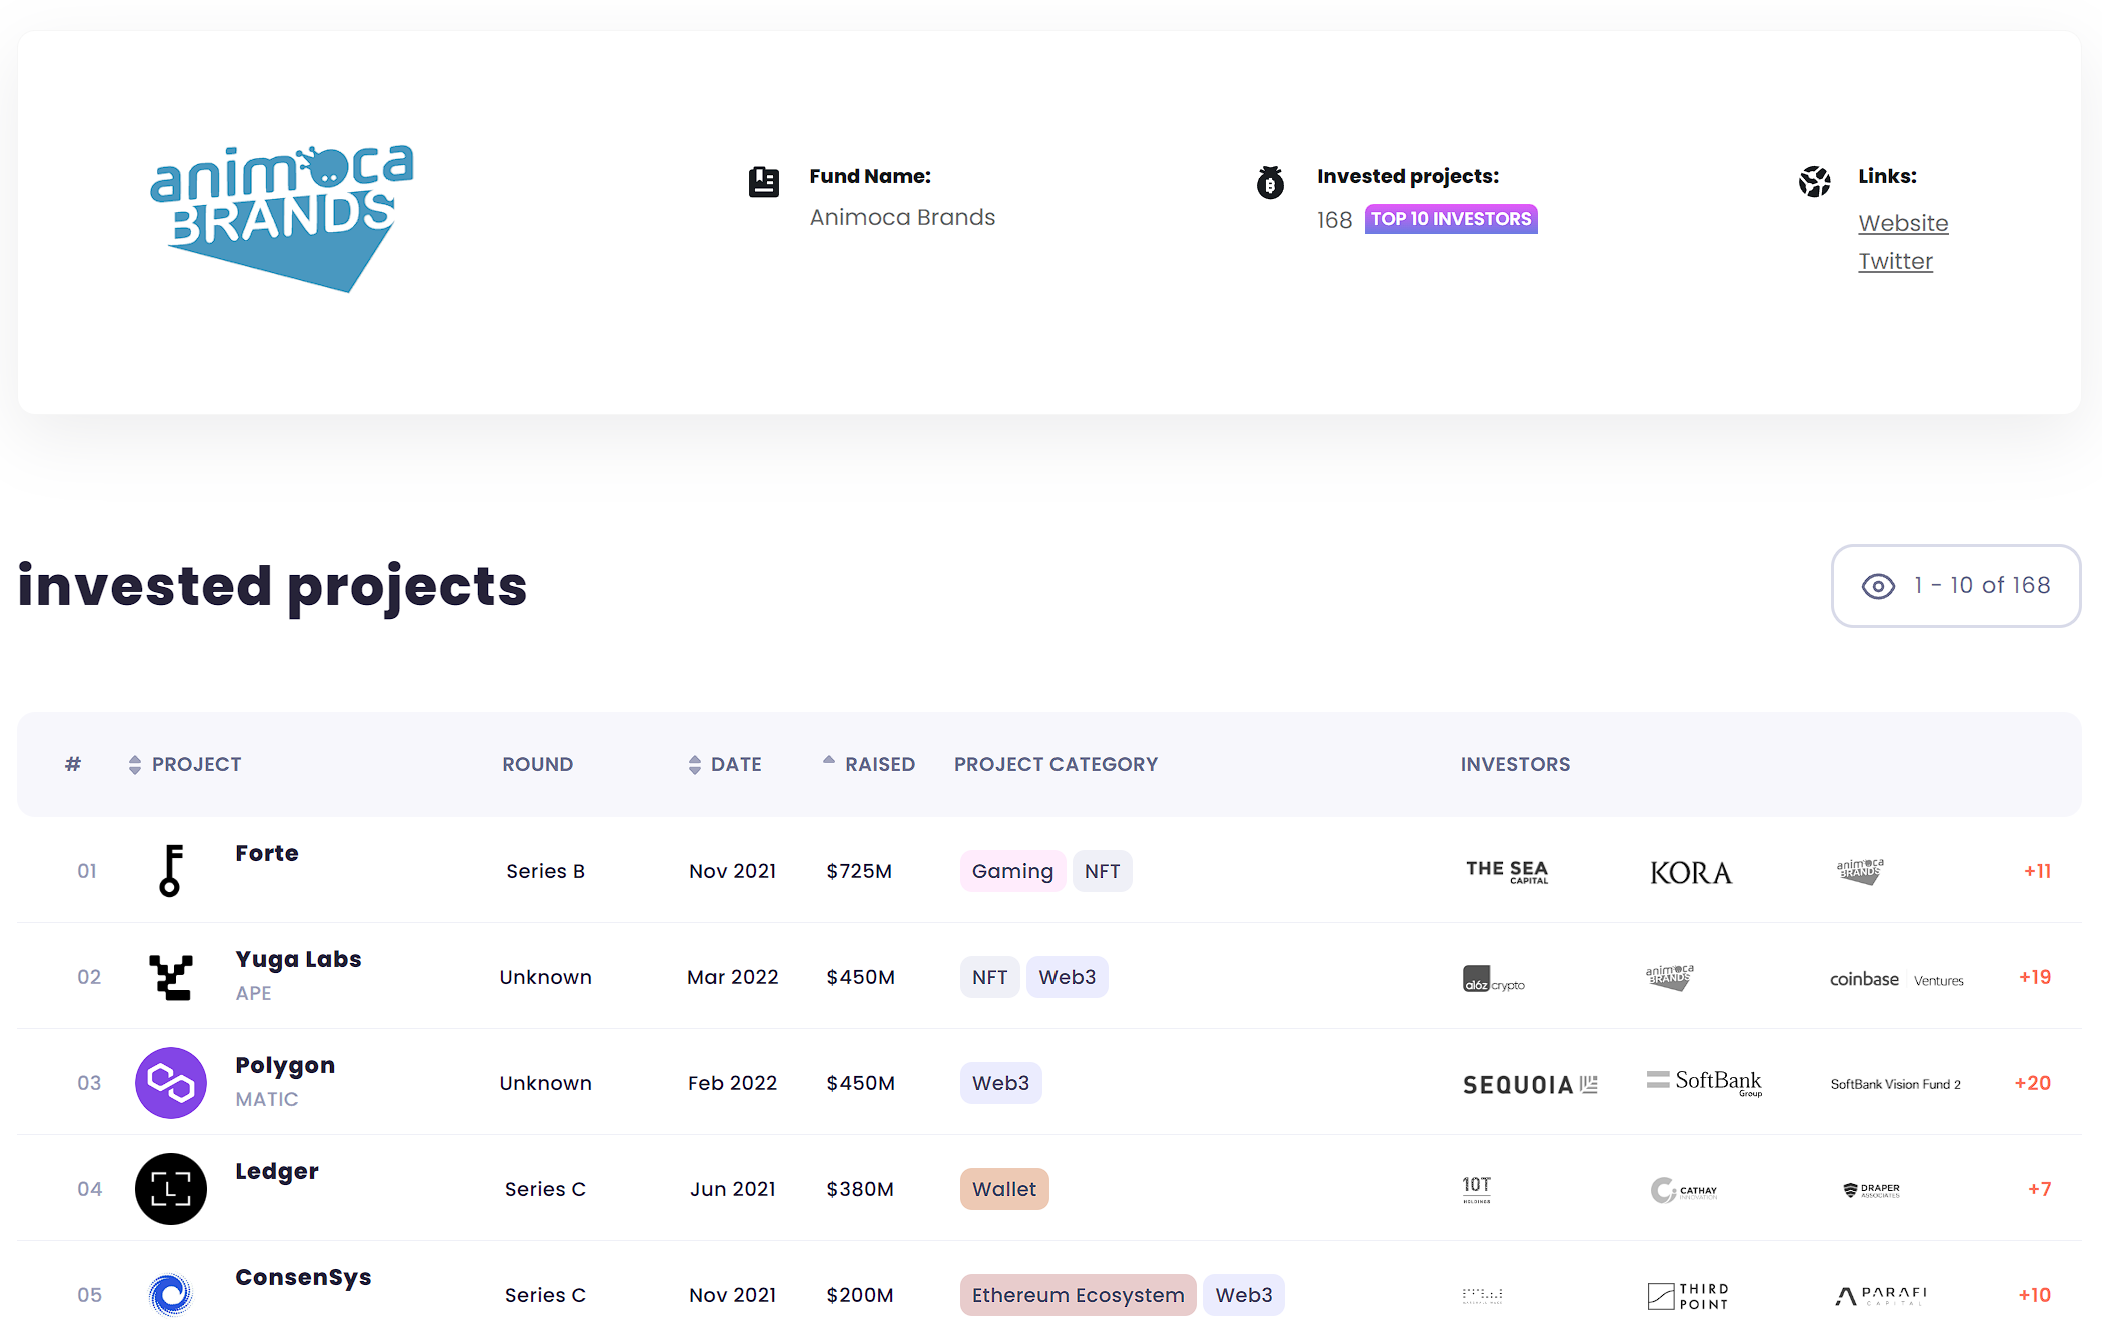Click the Yuga Labs project icon
The width and height of the screenshot is (2102, 1322).
(171, 977)
